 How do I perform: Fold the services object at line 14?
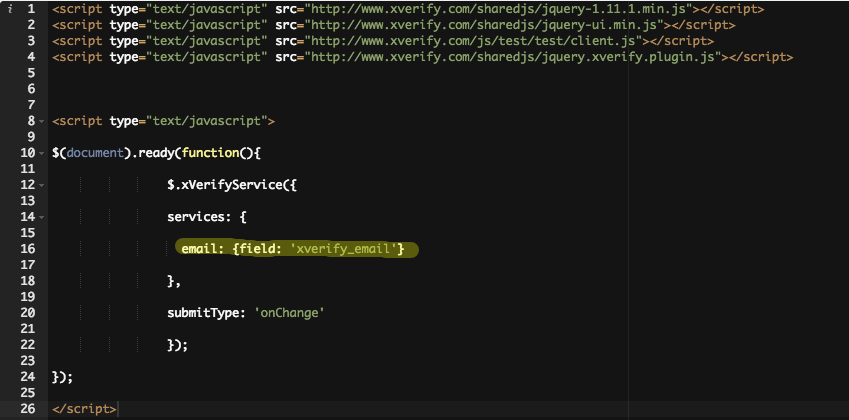[40, 217]
